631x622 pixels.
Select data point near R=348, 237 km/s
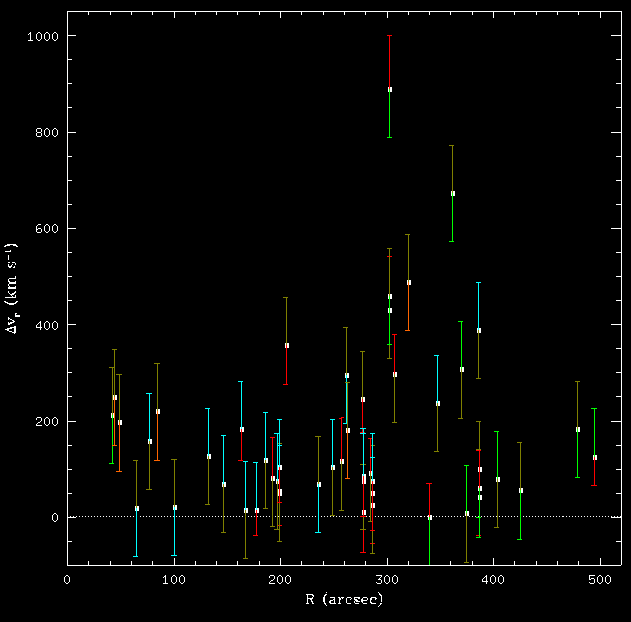(x=438, y=404)
